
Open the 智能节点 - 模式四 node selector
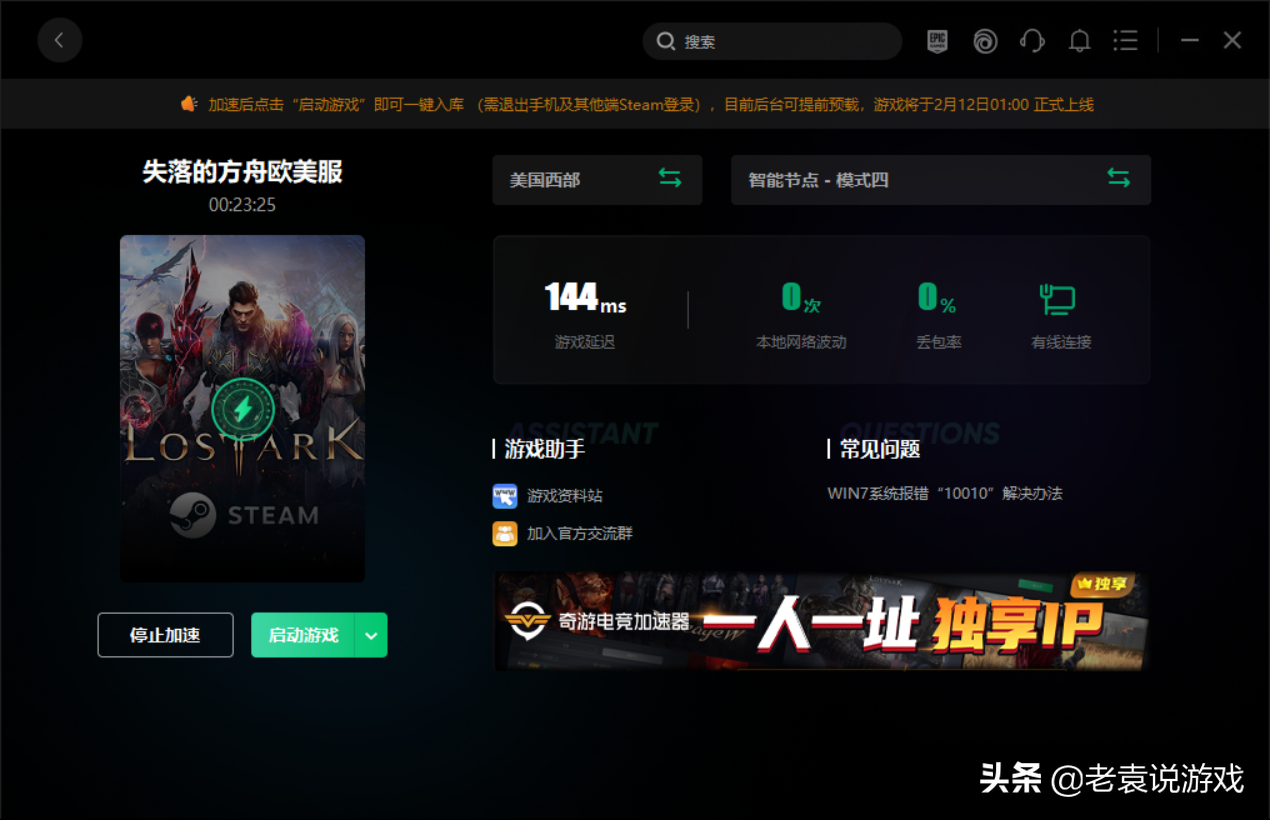900,180
